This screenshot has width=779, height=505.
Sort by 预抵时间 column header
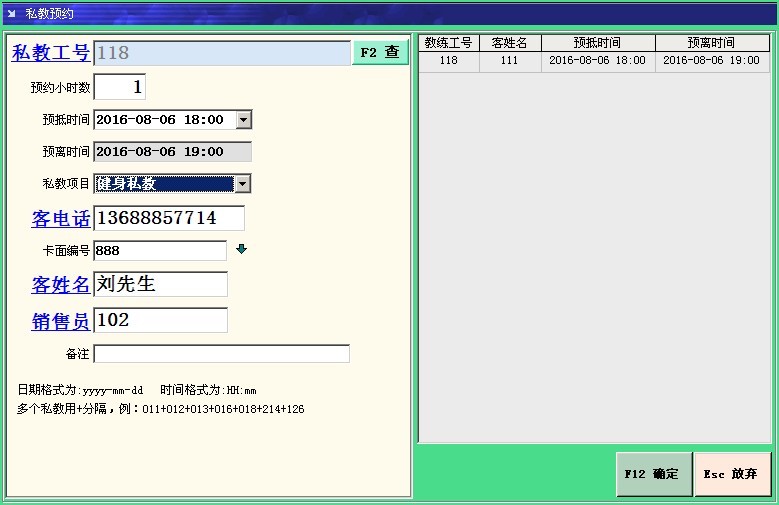click(598, 43)
